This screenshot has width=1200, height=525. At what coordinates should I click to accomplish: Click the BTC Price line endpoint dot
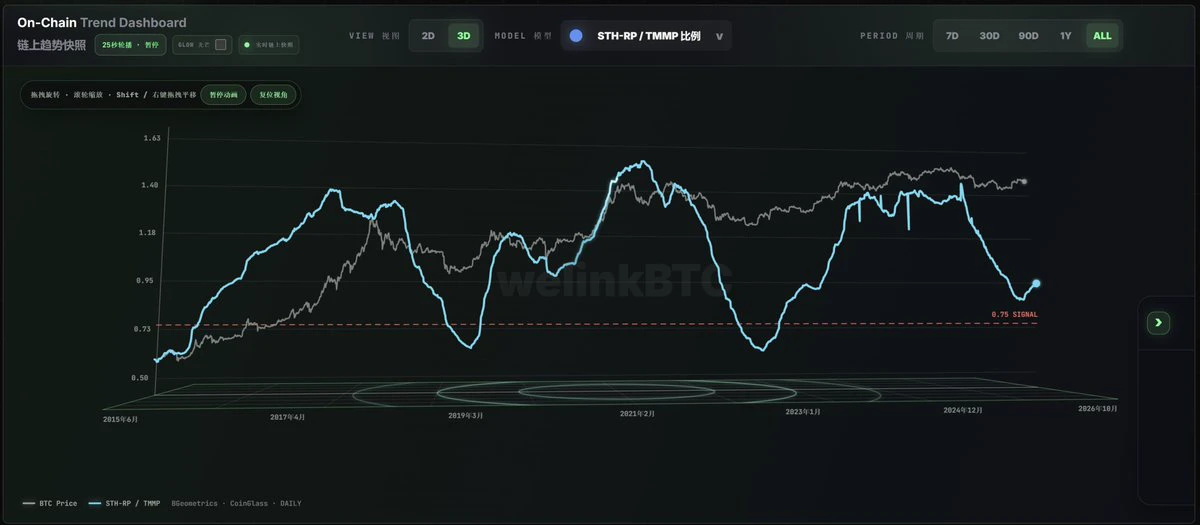1024,182
